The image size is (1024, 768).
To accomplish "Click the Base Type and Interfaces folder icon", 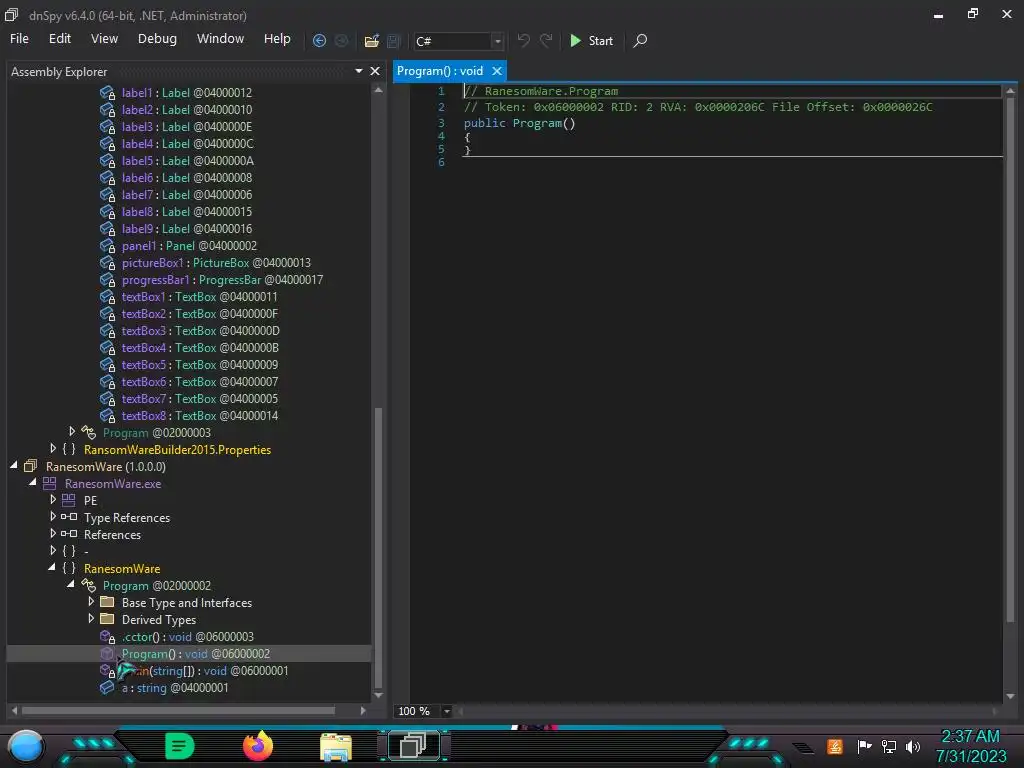I will point(107,602).
